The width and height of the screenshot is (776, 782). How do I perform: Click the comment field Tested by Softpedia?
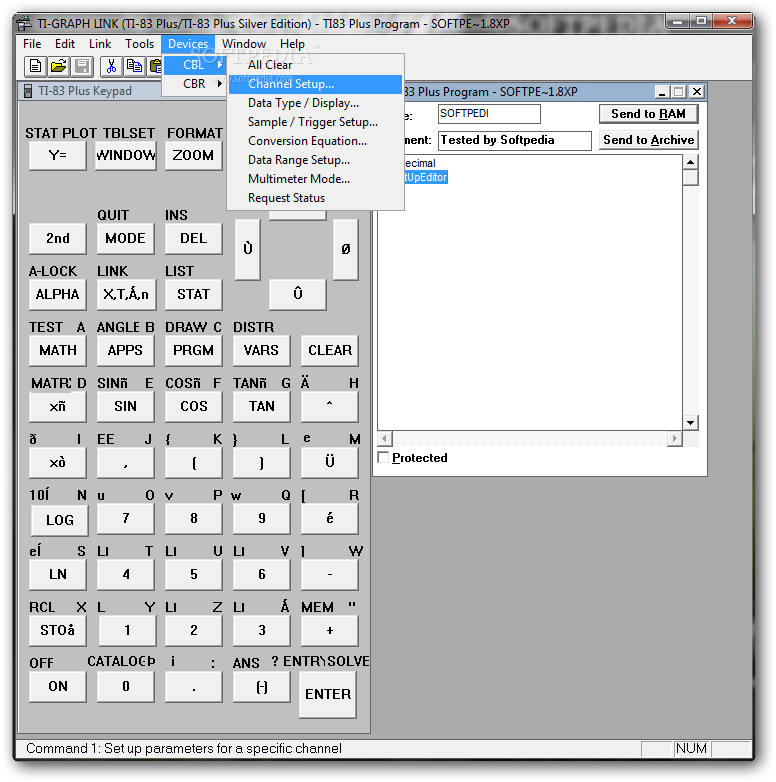(515, 140)
